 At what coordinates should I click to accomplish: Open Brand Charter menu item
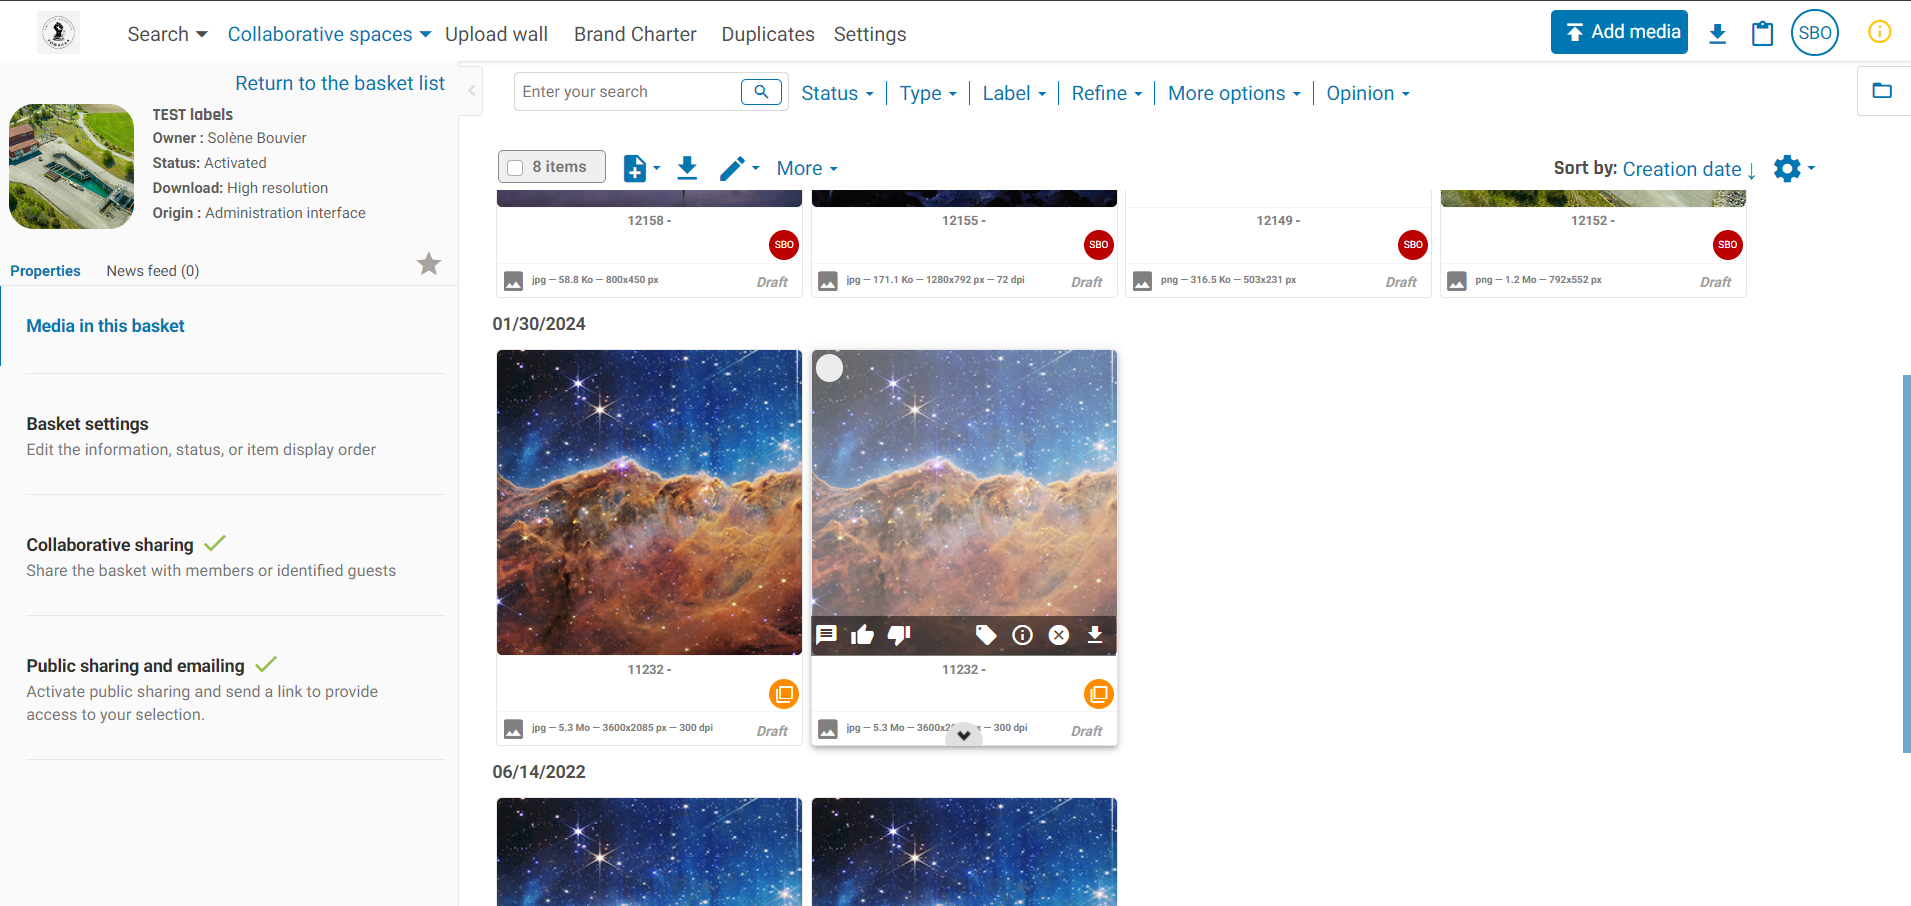point(635,34)
